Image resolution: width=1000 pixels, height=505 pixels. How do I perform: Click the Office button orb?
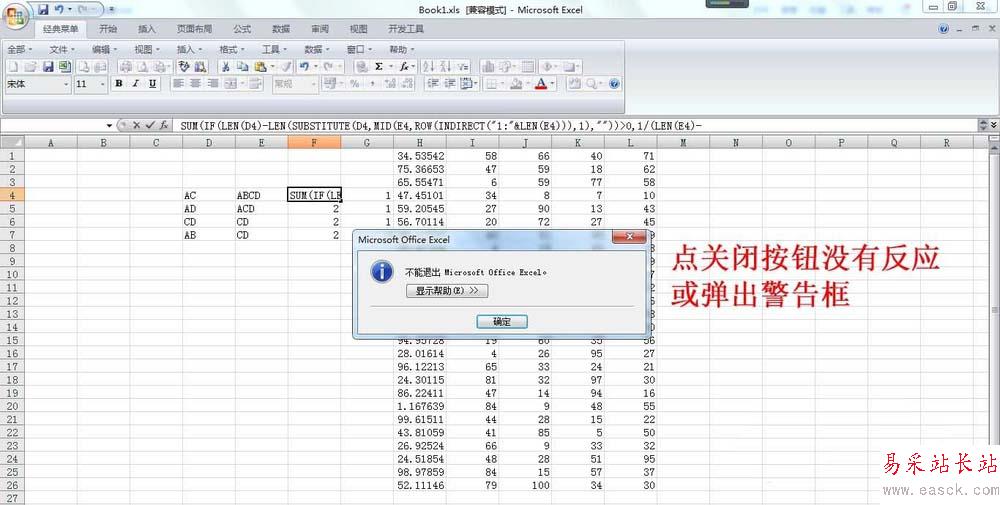[x=15, y=15]
